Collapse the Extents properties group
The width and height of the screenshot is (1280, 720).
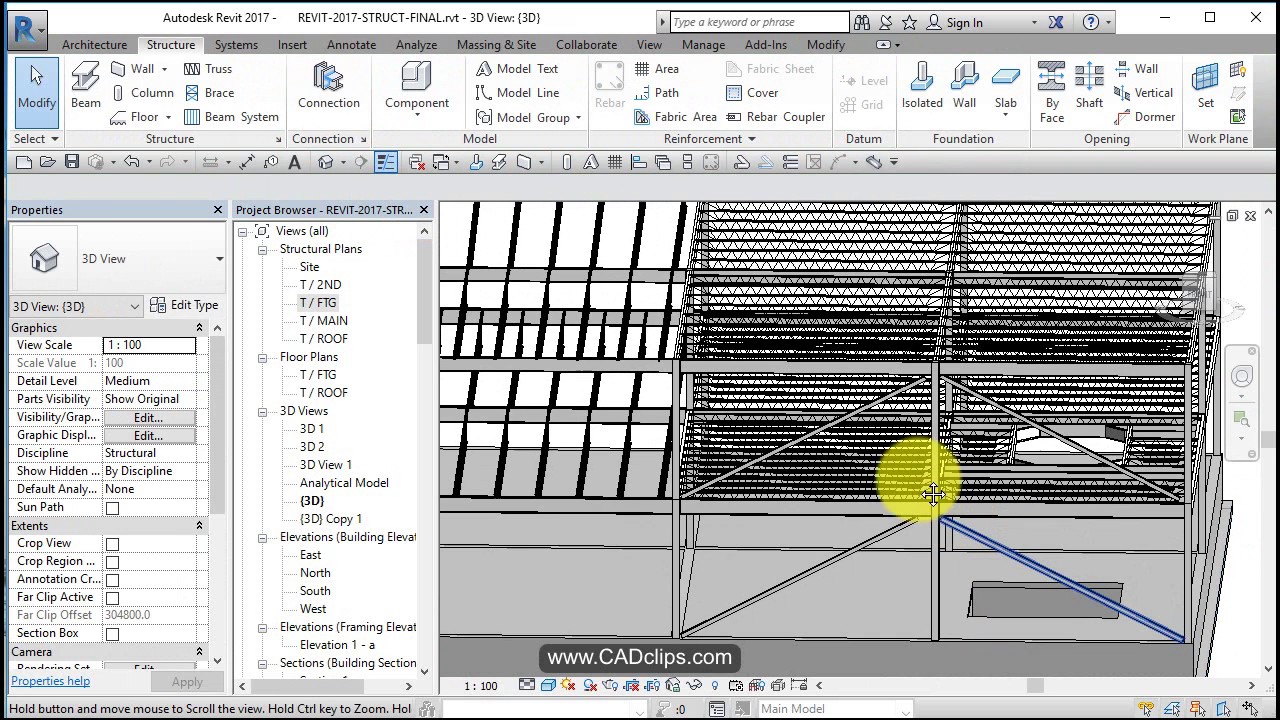click(199, 526)
